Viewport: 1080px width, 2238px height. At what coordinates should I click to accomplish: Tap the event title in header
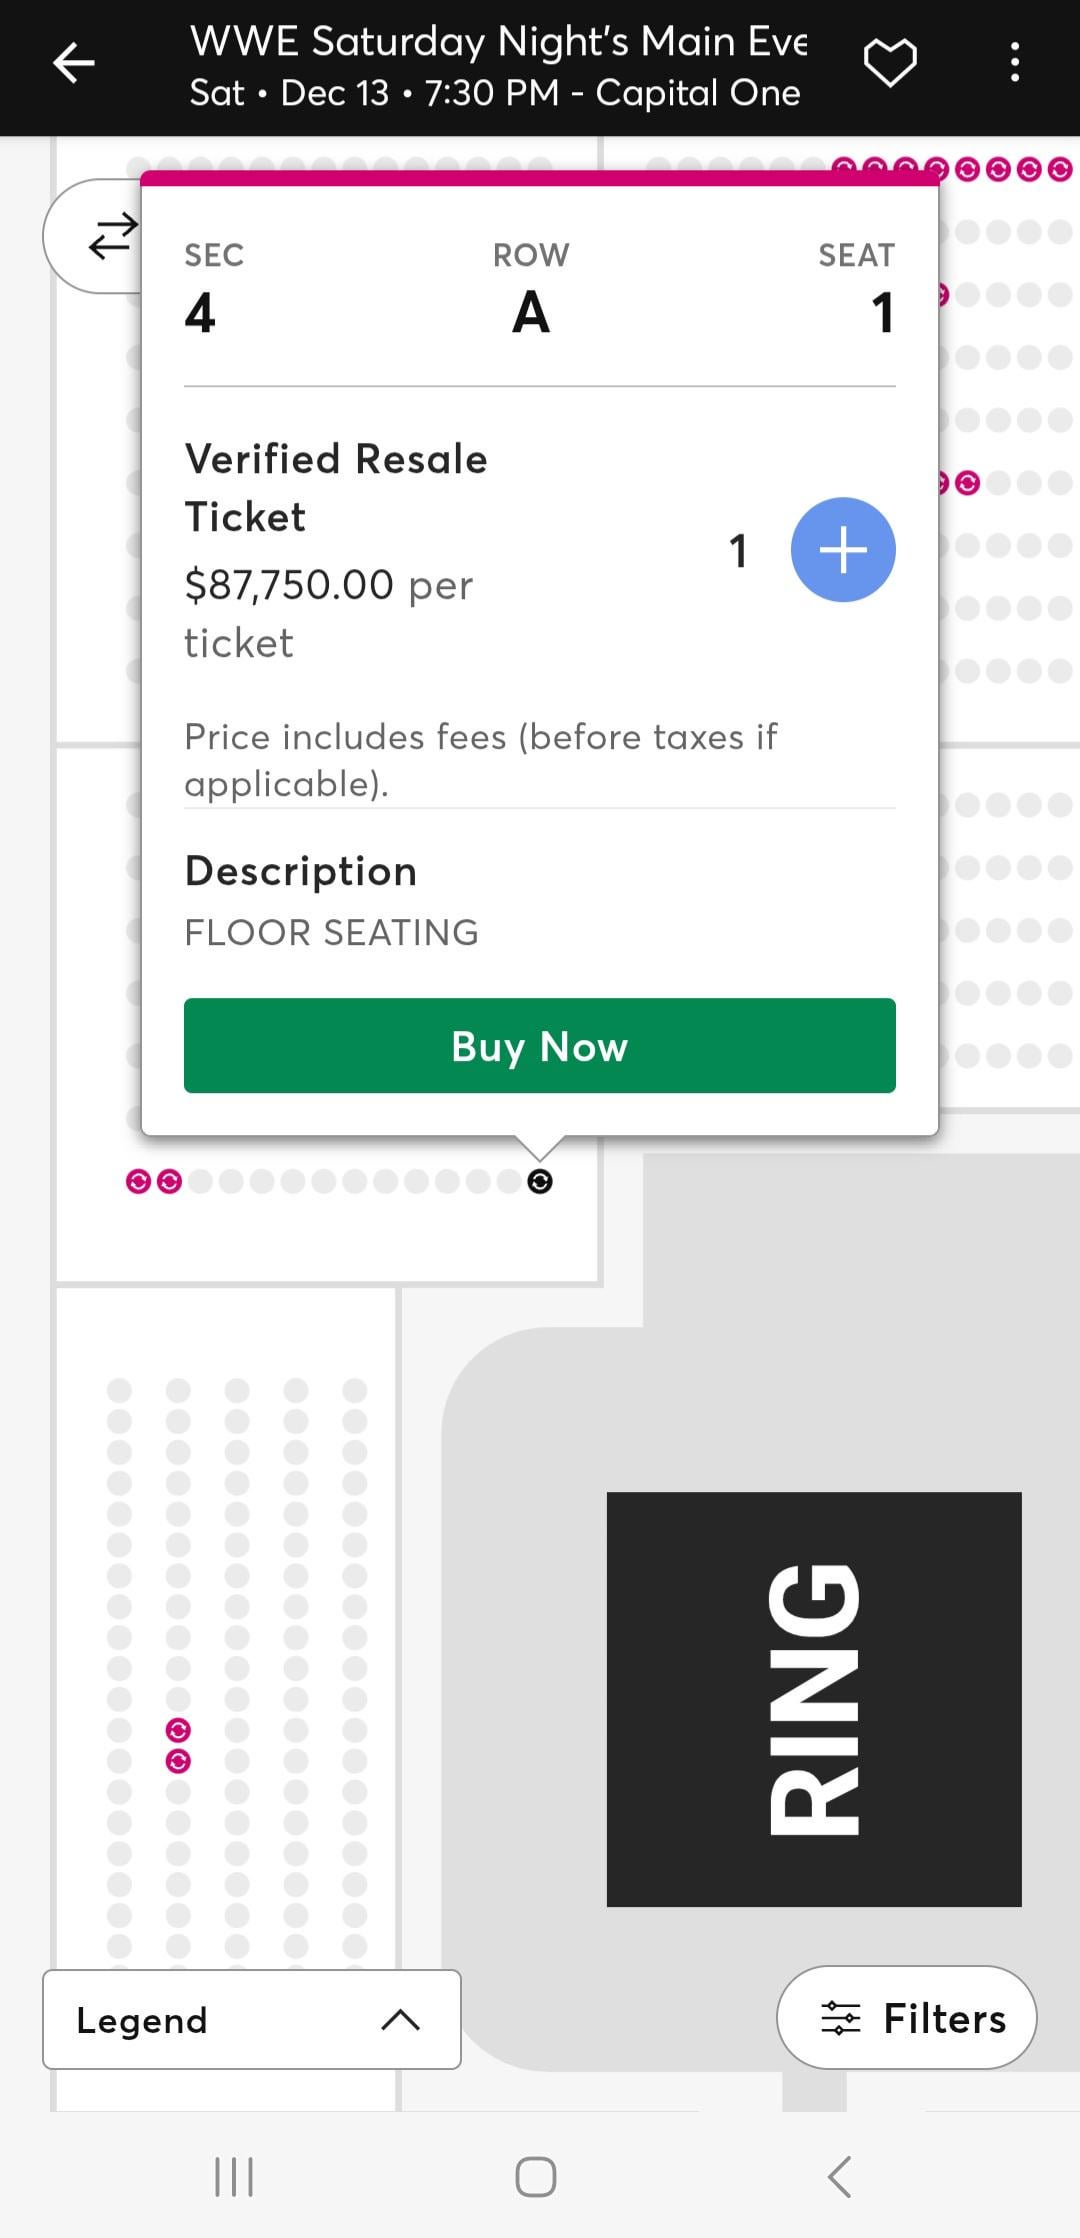(498, 42)
